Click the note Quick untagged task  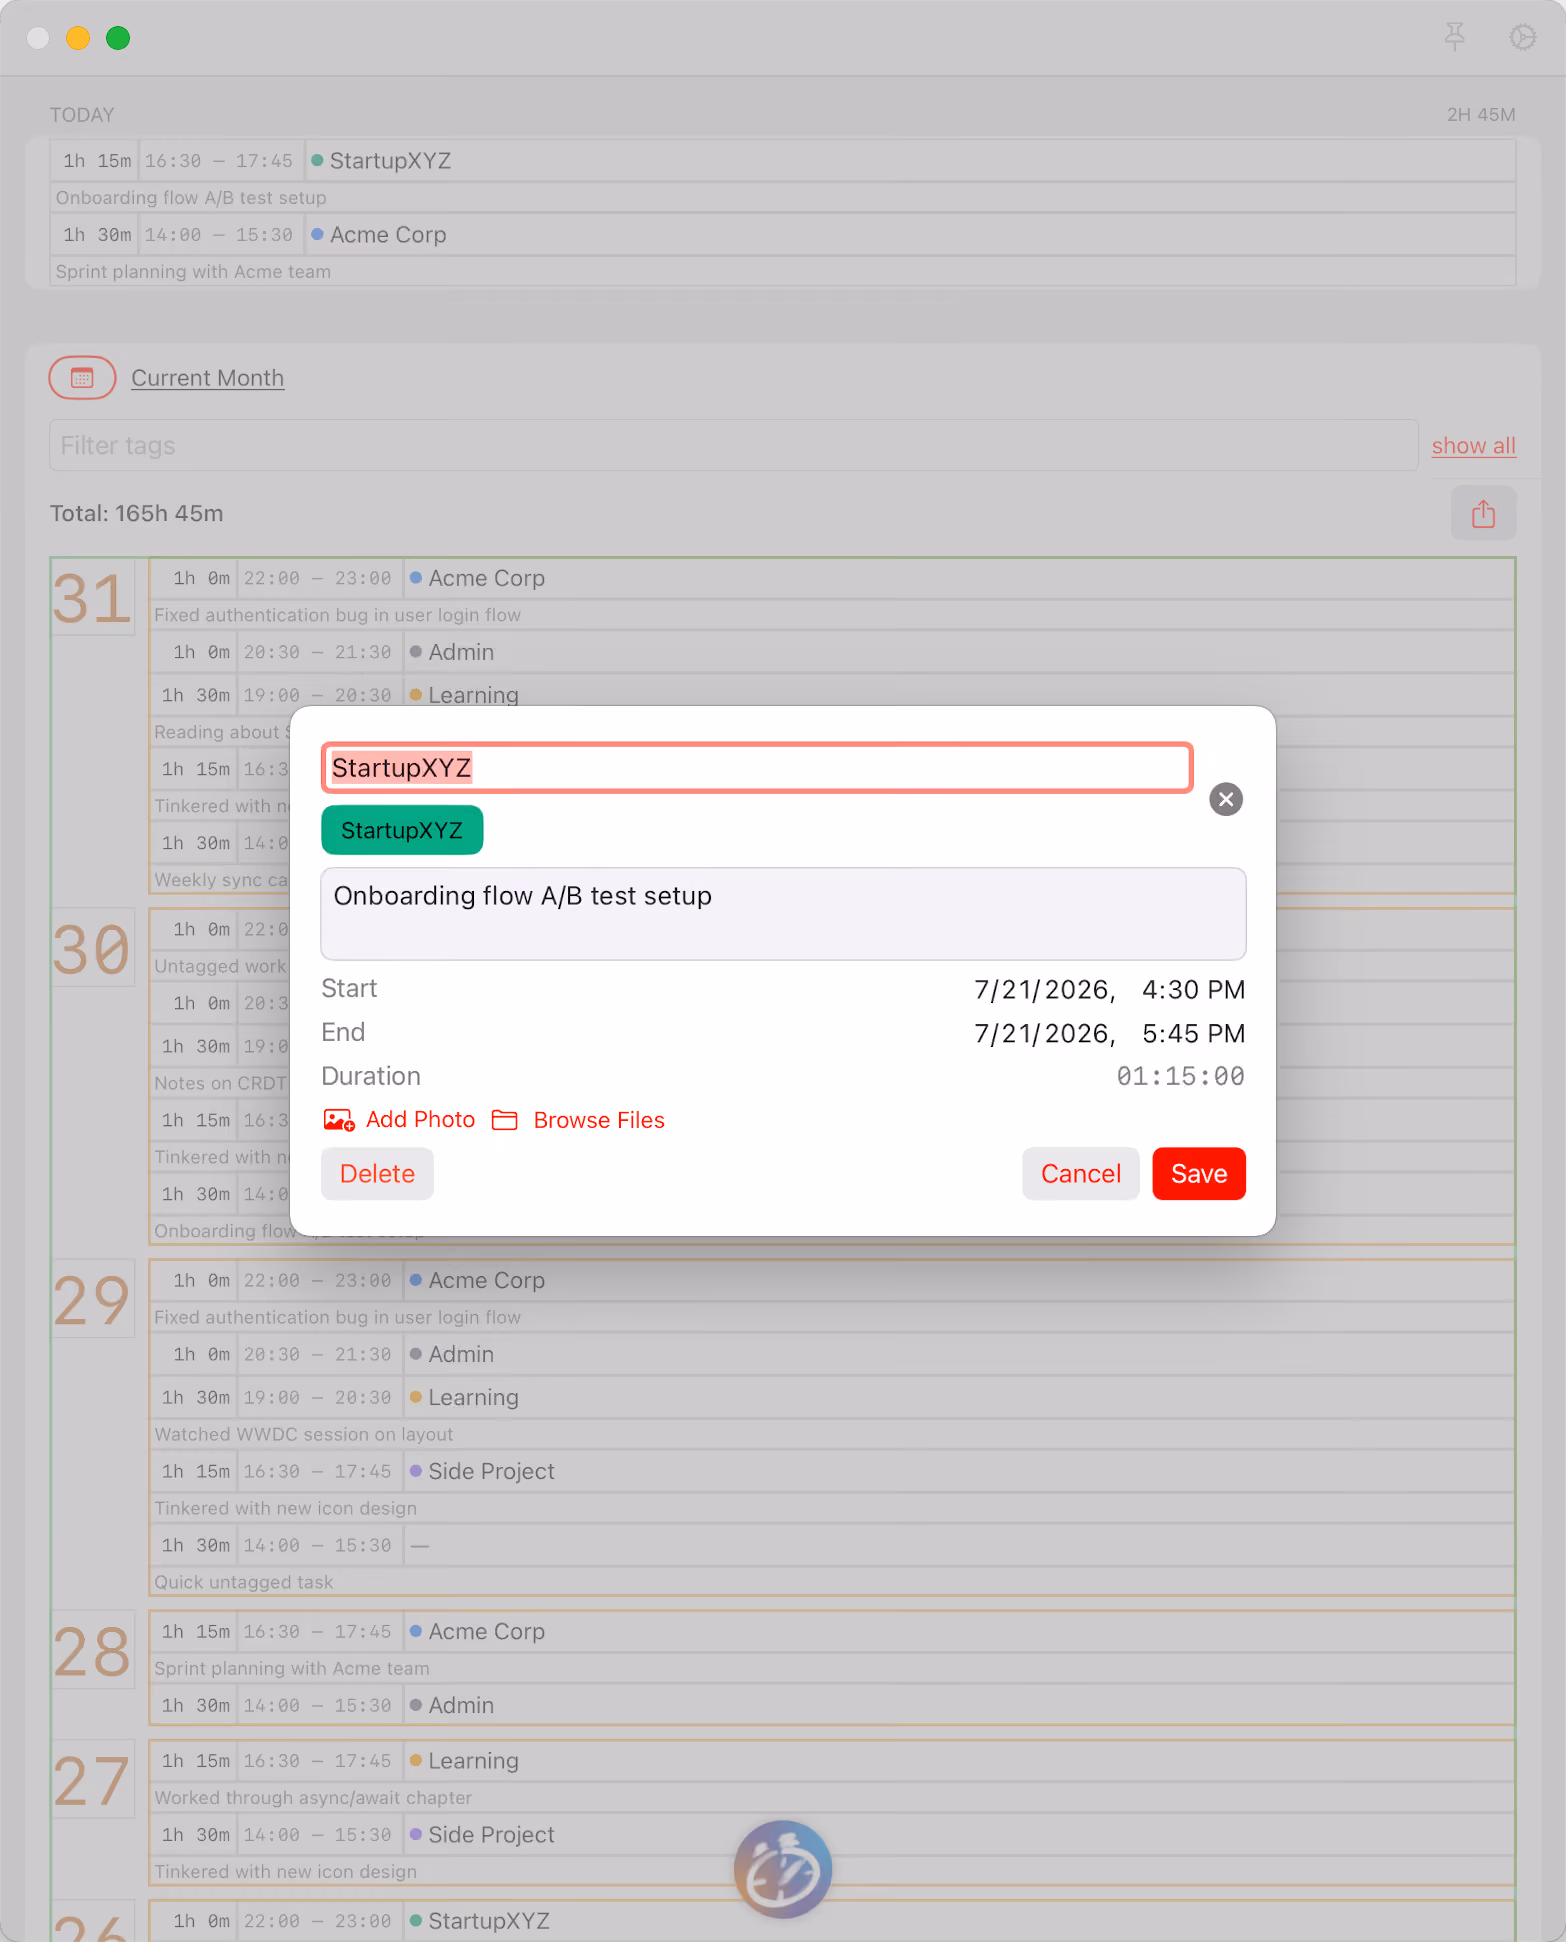click(x=244, y=1583)
